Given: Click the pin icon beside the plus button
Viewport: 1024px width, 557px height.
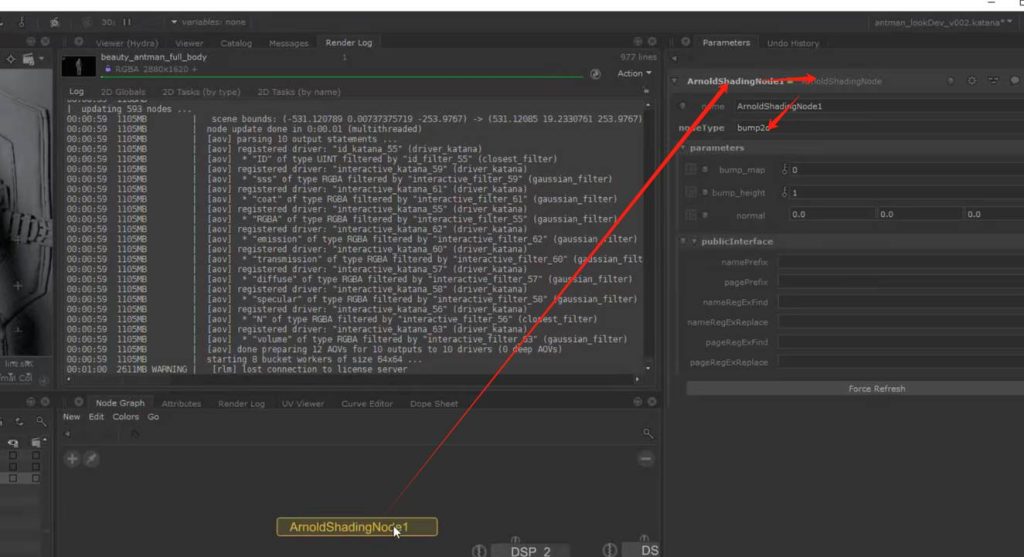Looking at the screenshot, I should click(x=91, y=458).
